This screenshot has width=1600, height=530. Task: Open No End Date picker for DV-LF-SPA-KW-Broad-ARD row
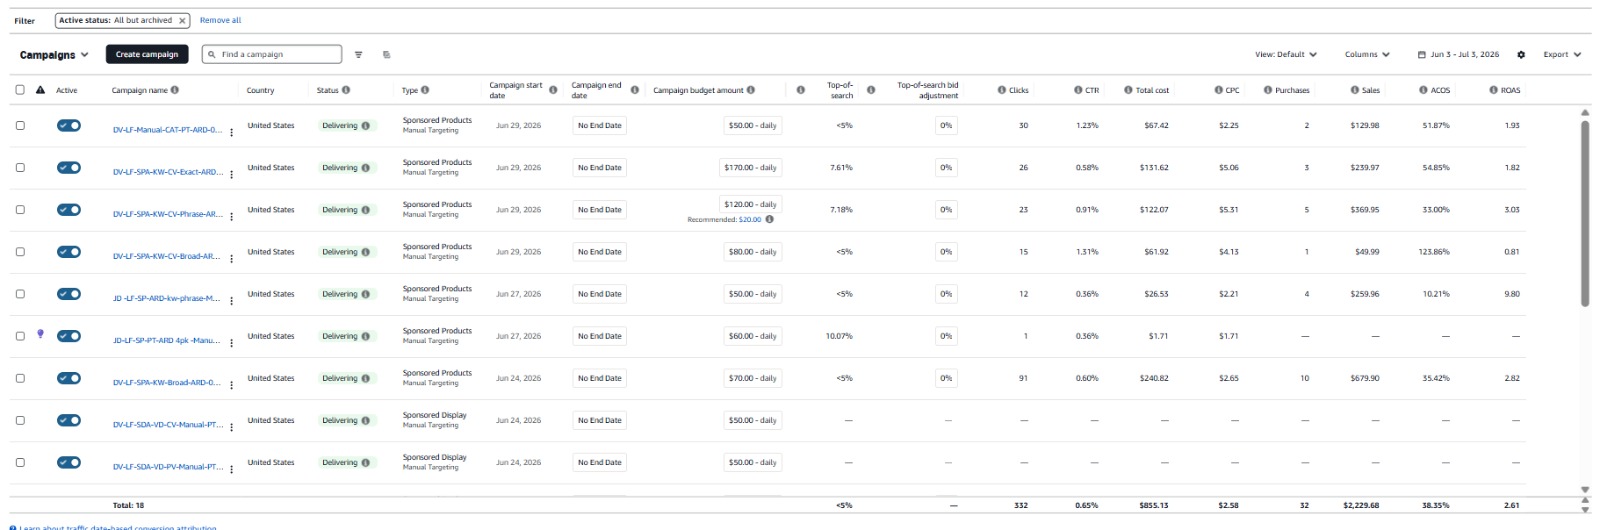pyautogui.click(x=599, y=378)
